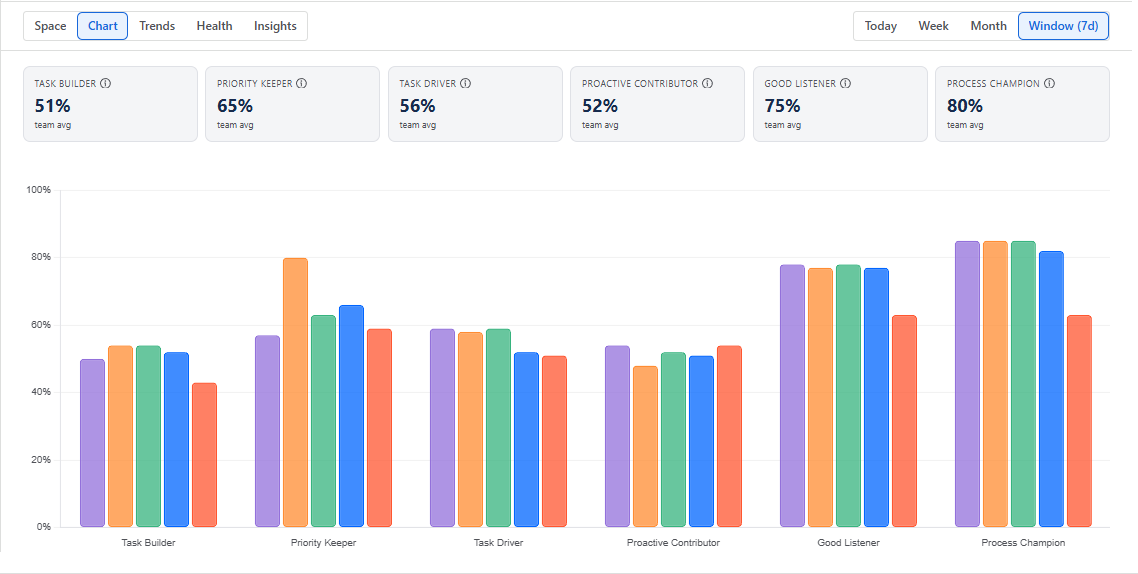Click the blue bar in Process Champion group
The image size is (1138, 574).
click(1051, 389)
